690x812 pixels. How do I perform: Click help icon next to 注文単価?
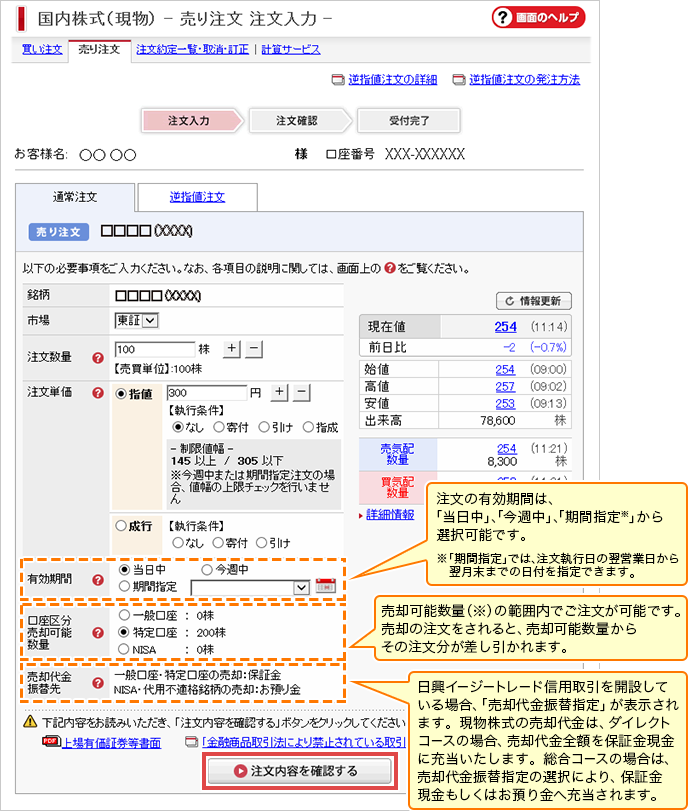click(98, 393)
